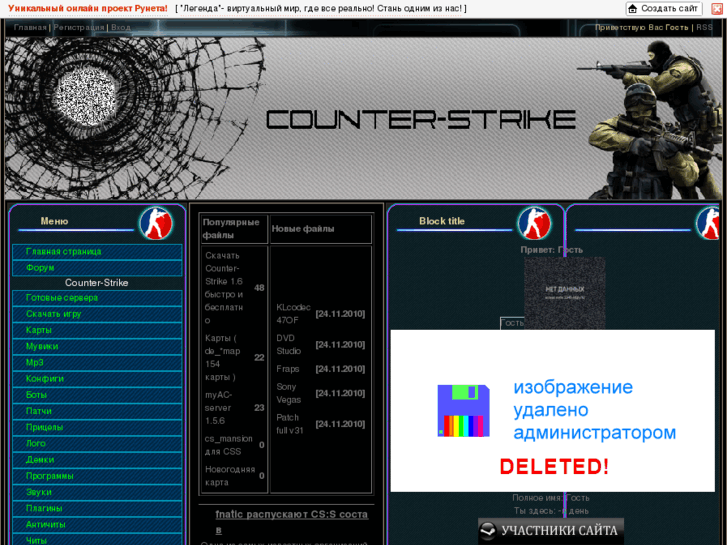
Task: Click the [24.11.2010] date beside Fraps
Action: tap(340, 369)
